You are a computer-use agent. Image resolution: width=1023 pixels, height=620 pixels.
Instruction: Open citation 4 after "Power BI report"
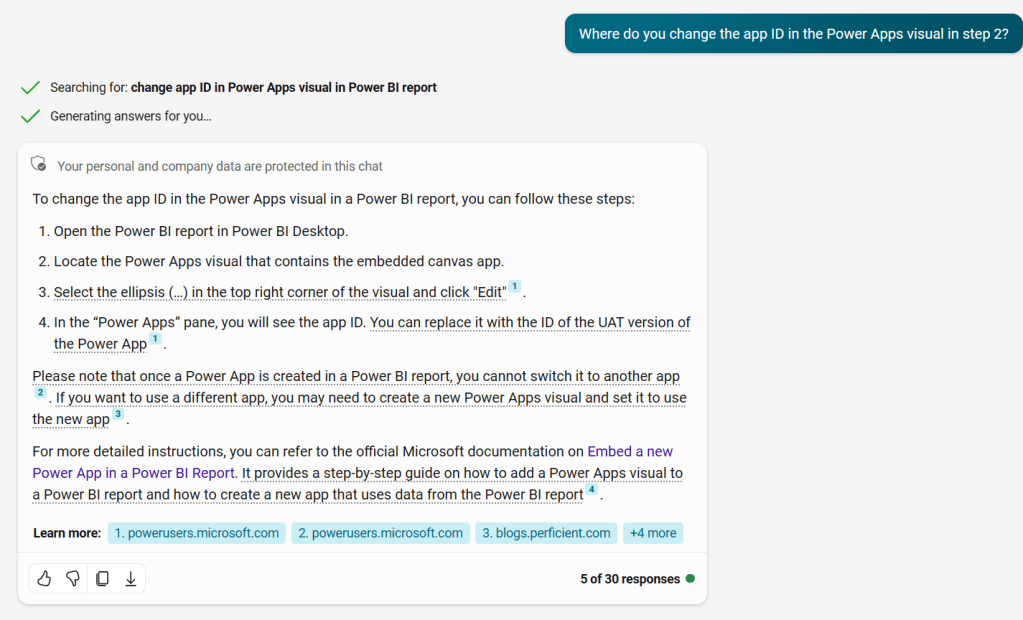(591, 490)
